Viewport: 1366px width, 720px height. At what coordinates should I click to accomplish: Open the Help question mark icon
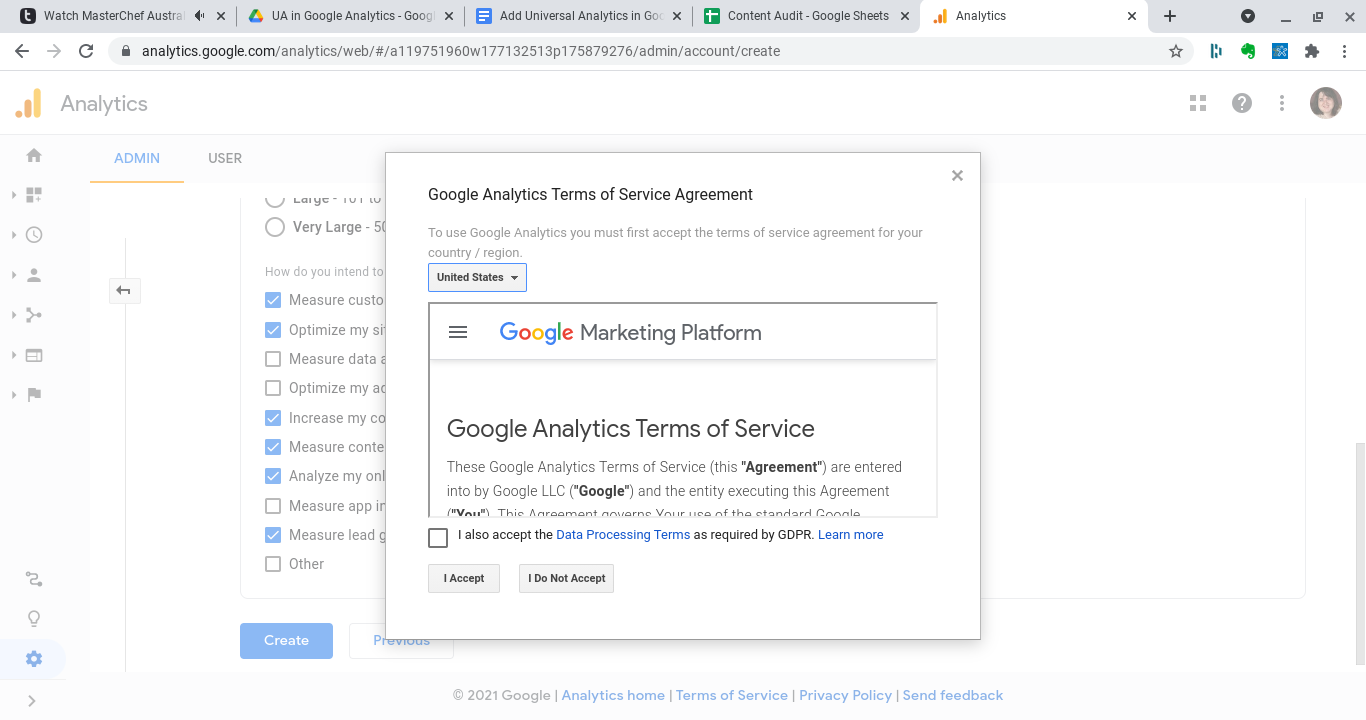point(1242,103)
